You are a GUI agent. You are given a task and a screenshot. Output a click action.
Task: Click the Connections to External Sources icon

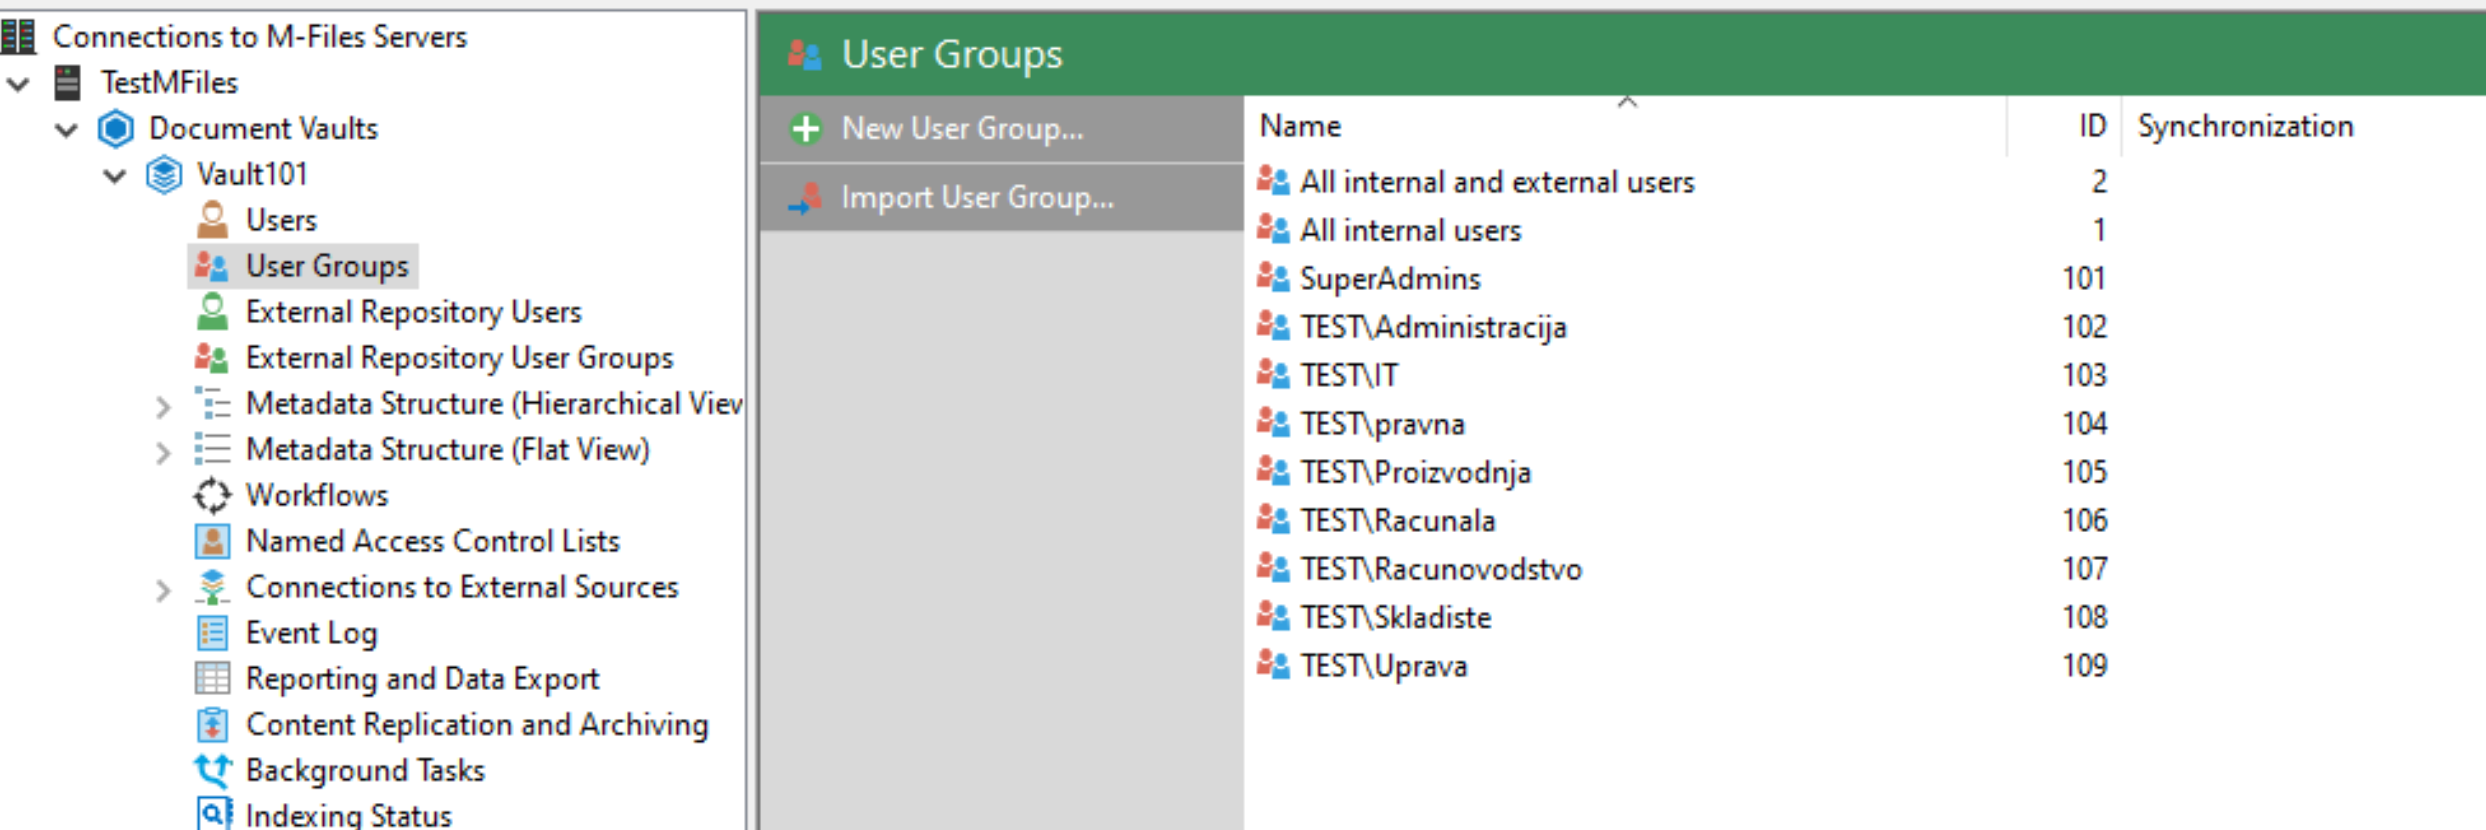[x=212, y=587]
